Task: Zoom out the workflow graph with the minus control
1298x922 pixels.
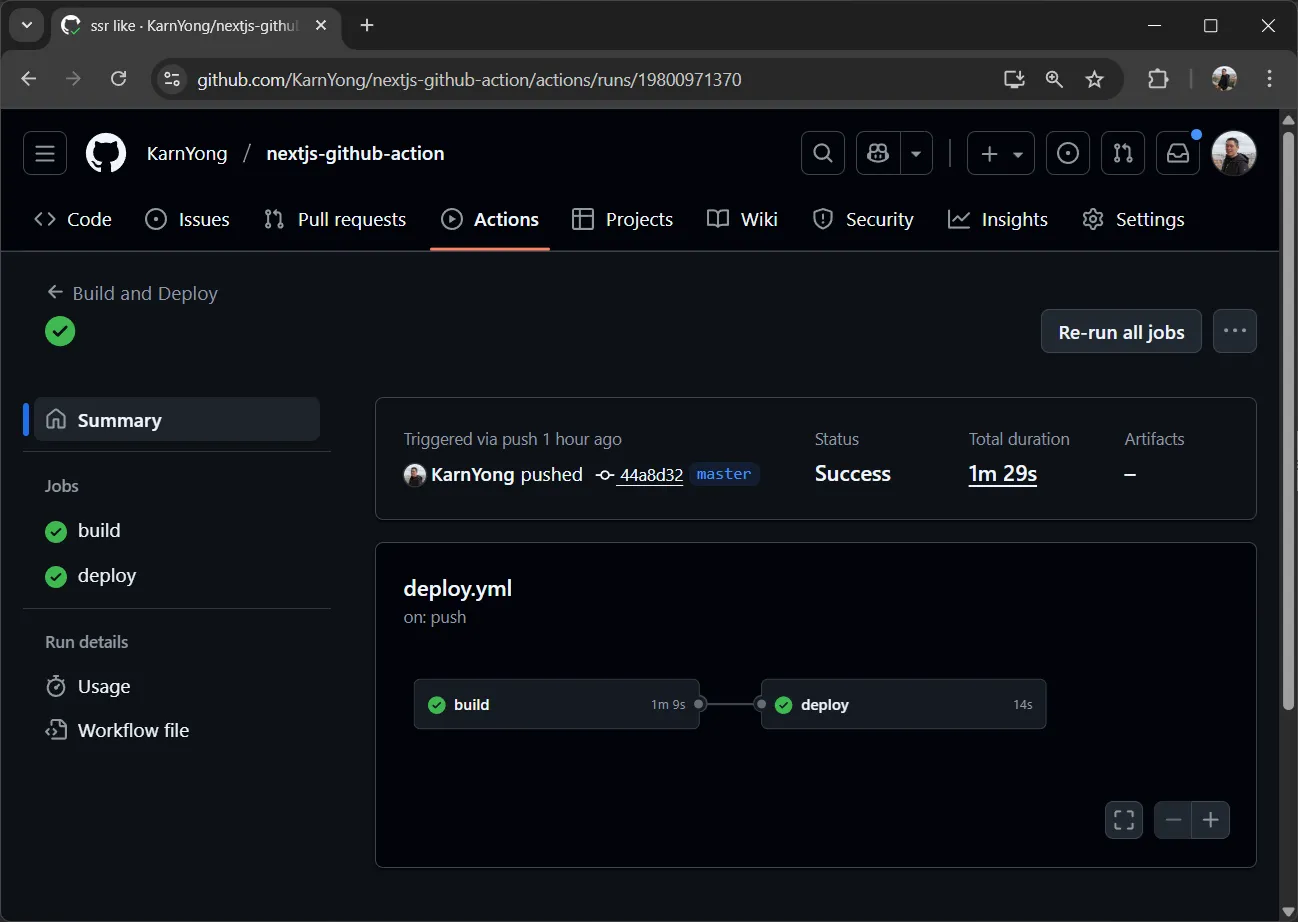Action: point(1173,819)
